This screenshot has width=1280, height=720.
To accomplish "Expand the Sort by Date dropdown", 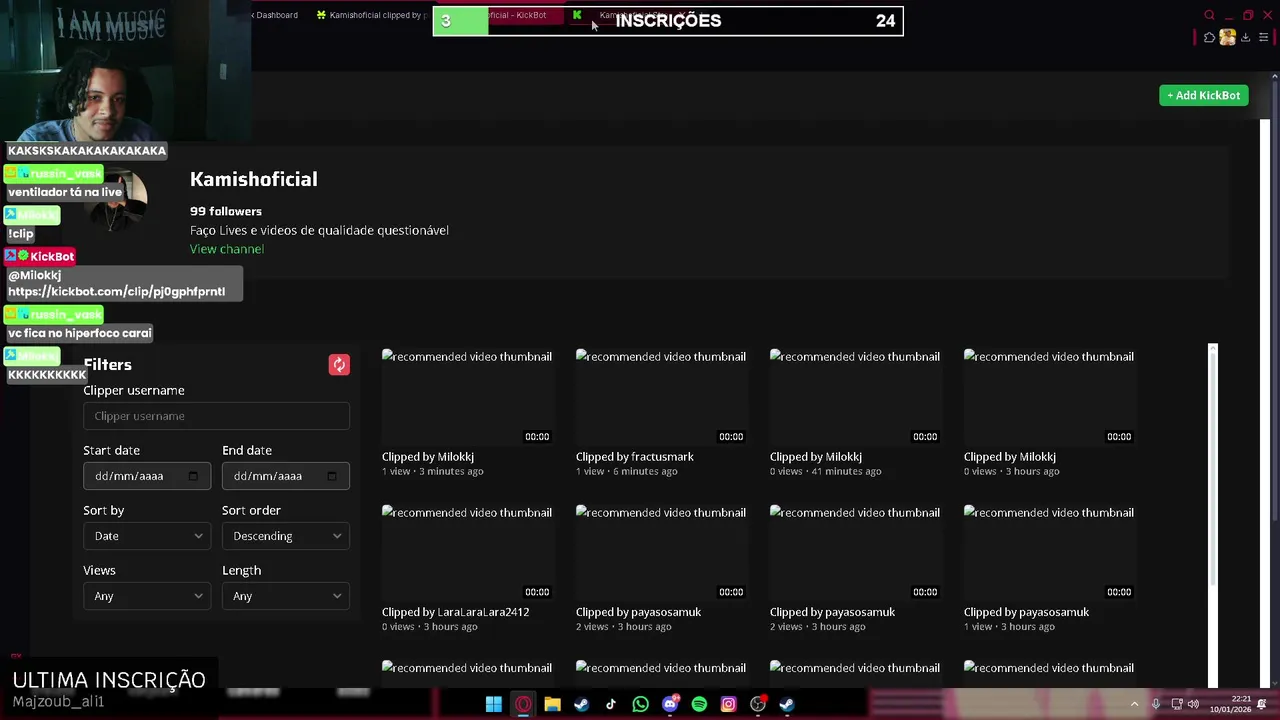I will tap(147, 536).
